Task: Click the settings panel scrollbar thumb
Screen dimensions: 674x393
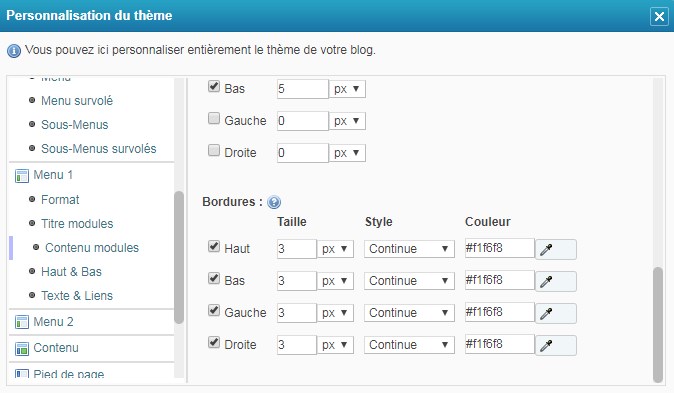Action: click(658, 325)
